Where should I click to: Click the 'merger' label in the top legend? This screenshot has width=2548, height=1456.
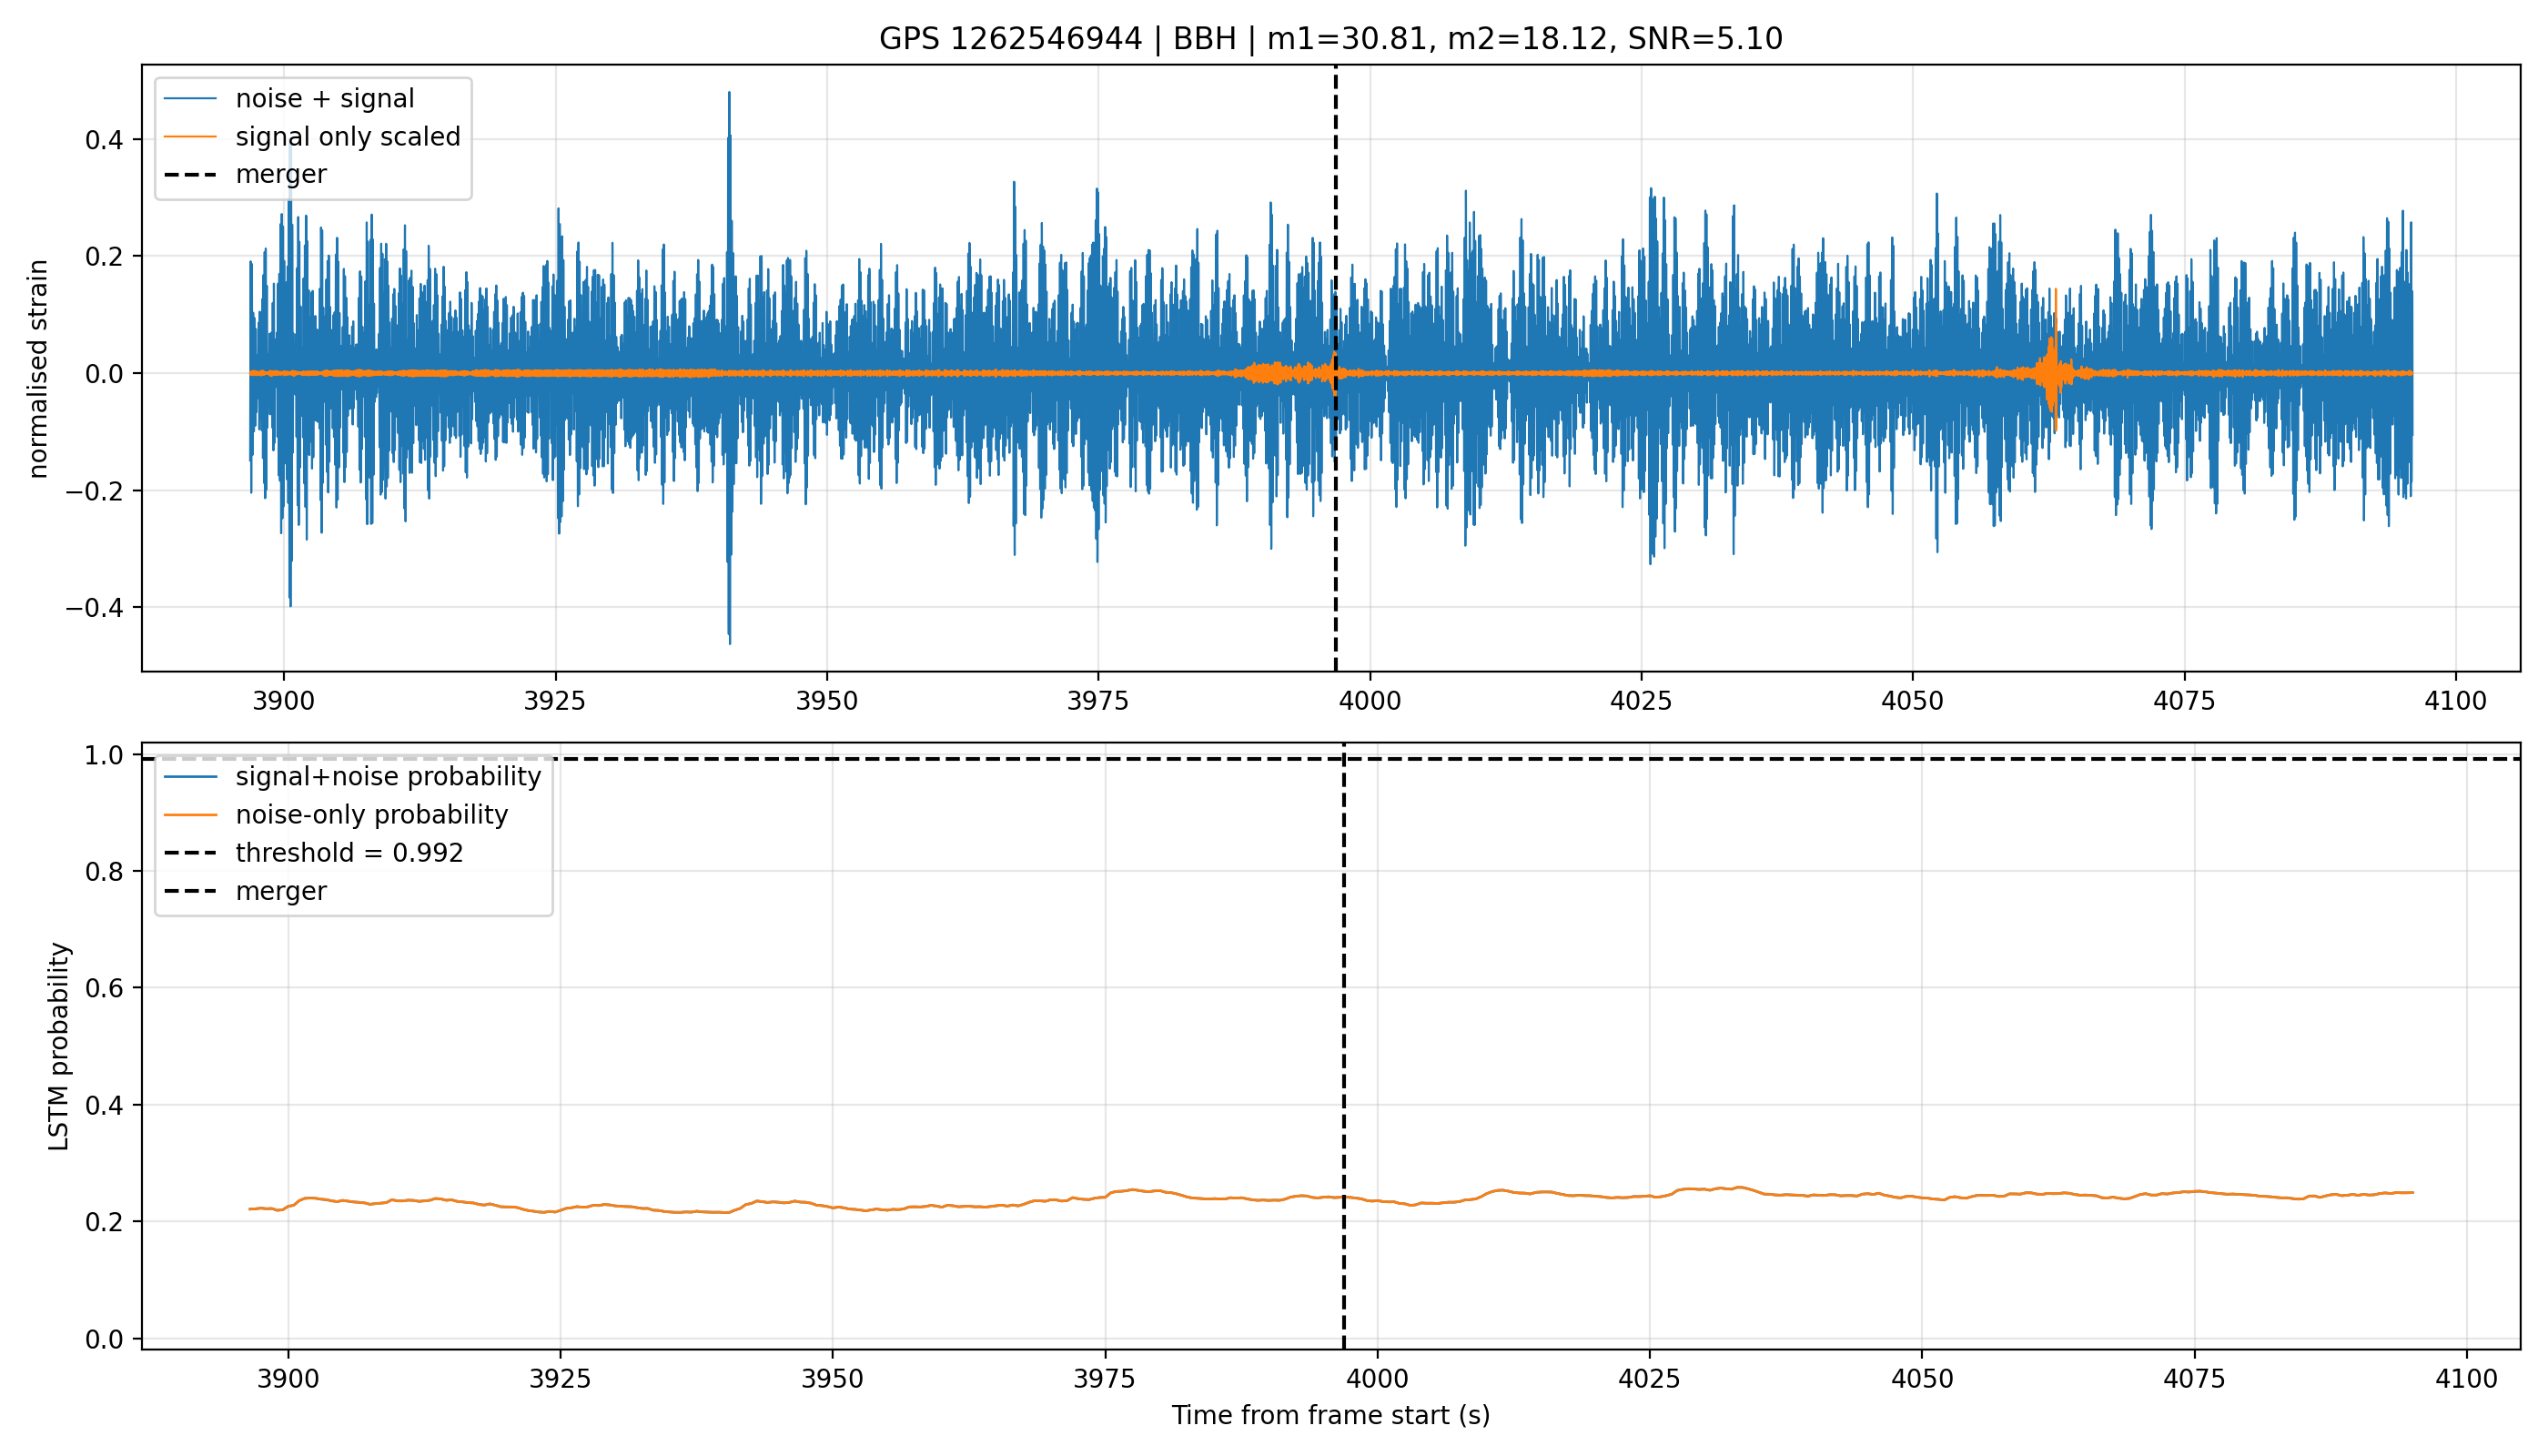click(x=281, y=174)
